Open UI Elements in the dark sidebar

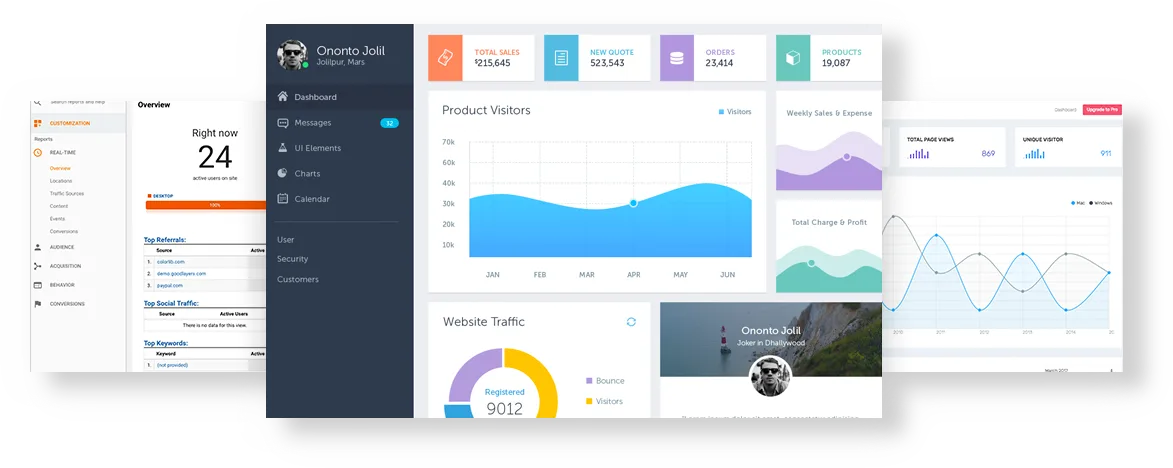click(x=317, y=148)
